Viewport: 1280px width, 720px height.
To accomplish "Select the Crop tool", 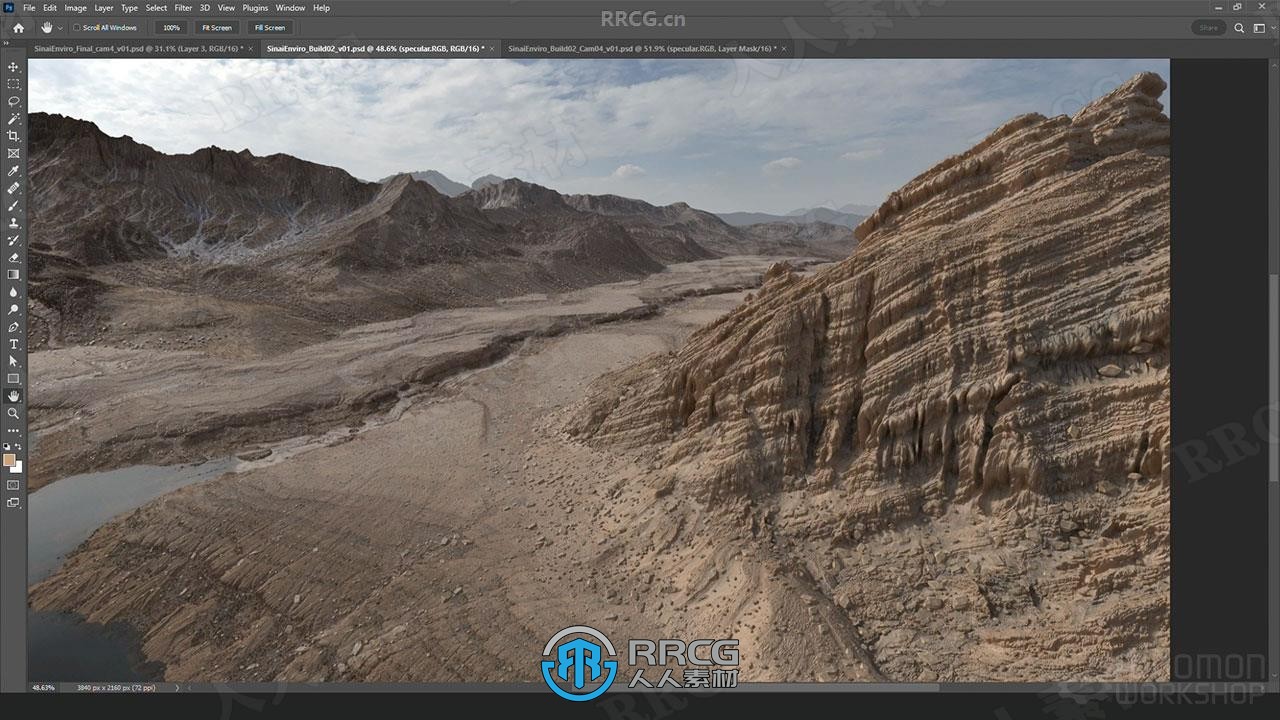I will (13, 136).
